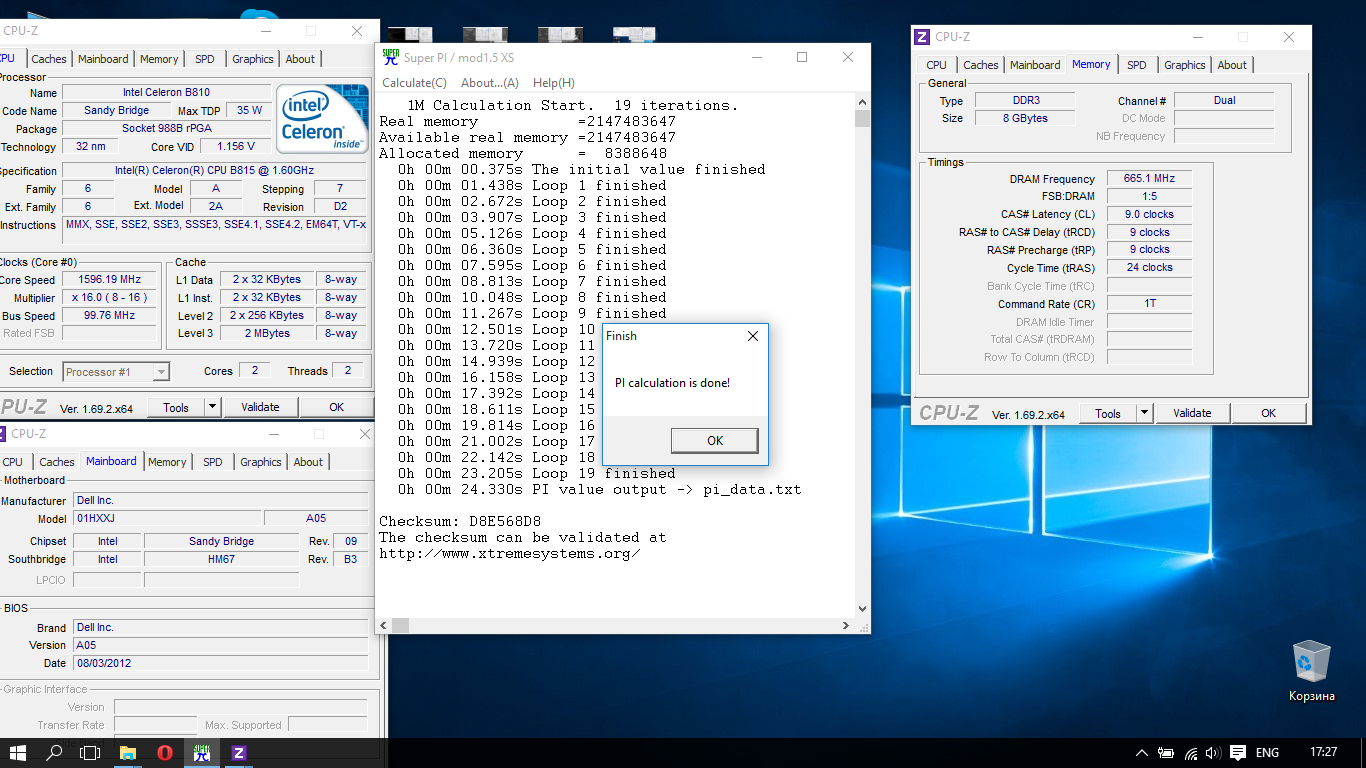Click the memory Type field DDR3
1366x768 pixels.
[1024, 101]
